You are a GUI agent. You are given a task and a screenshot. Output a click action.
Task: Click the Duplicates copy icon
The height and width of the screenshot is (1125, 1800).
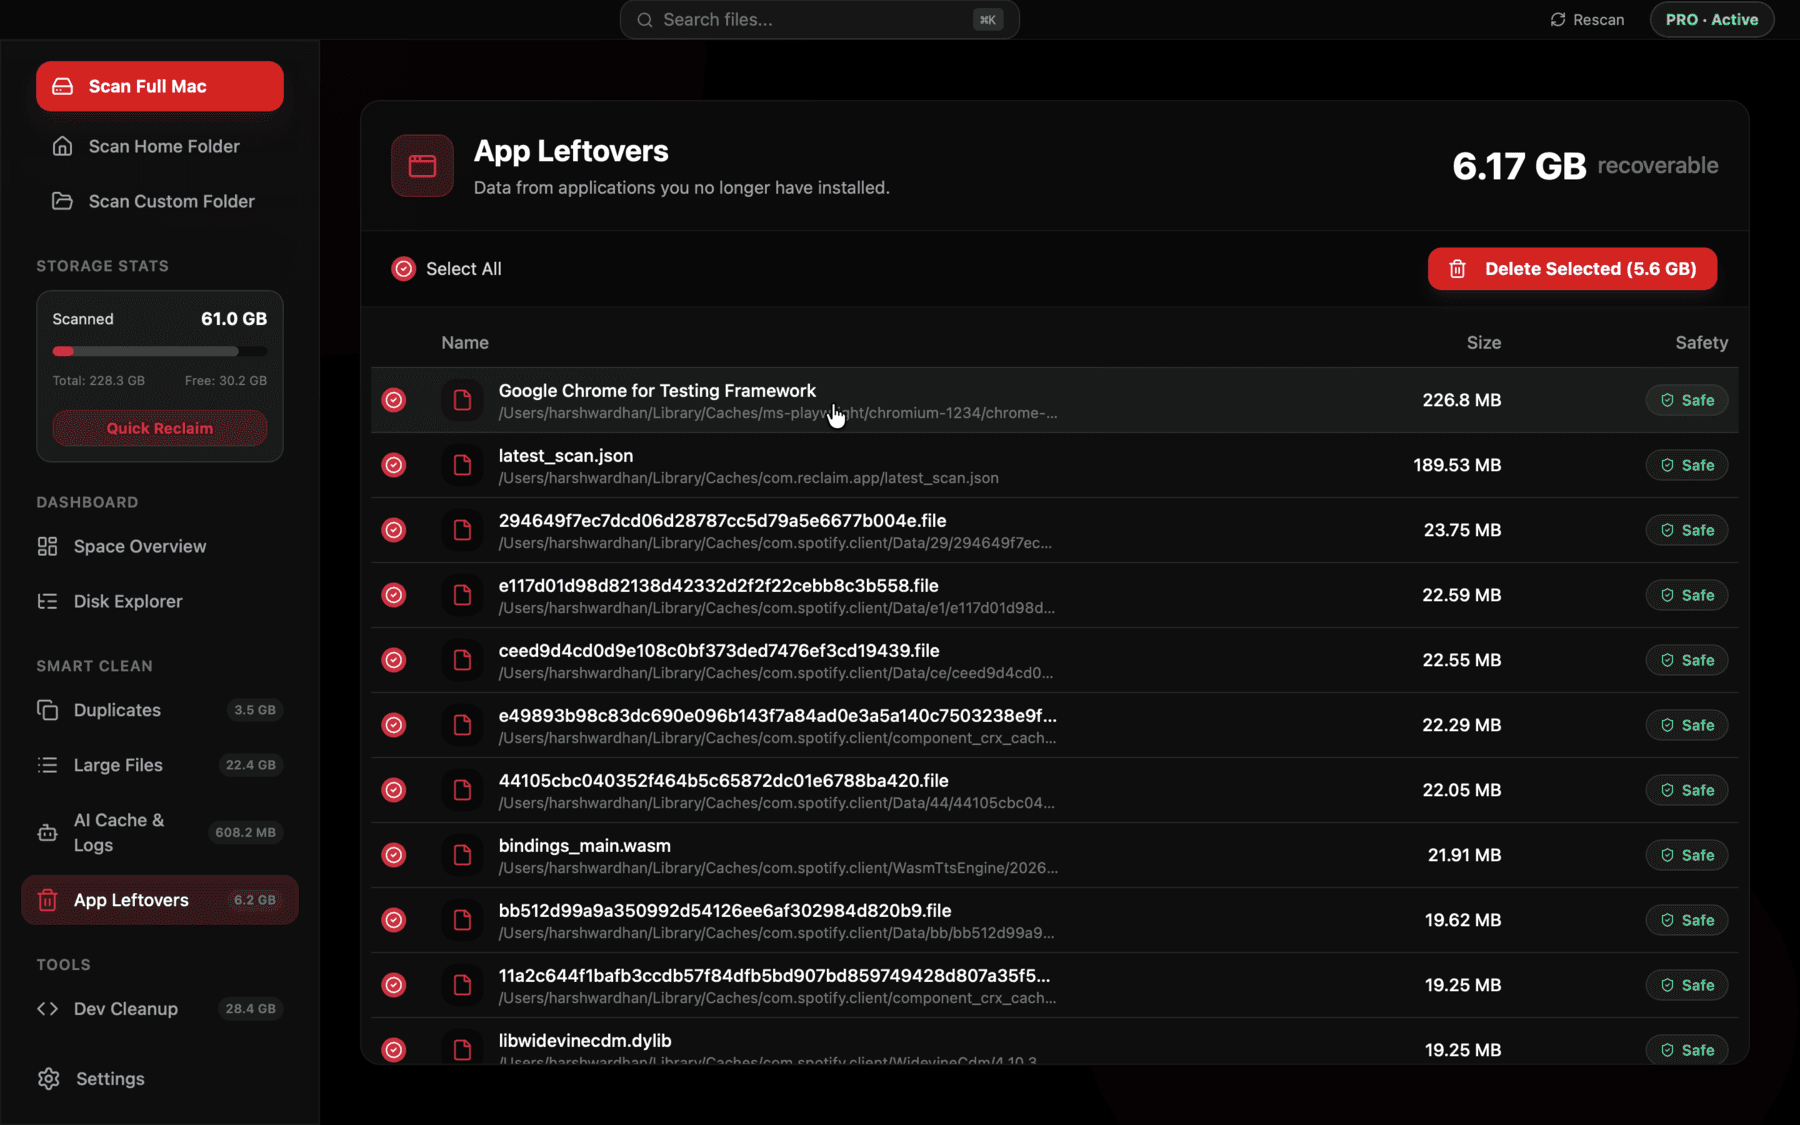point(47,710)
